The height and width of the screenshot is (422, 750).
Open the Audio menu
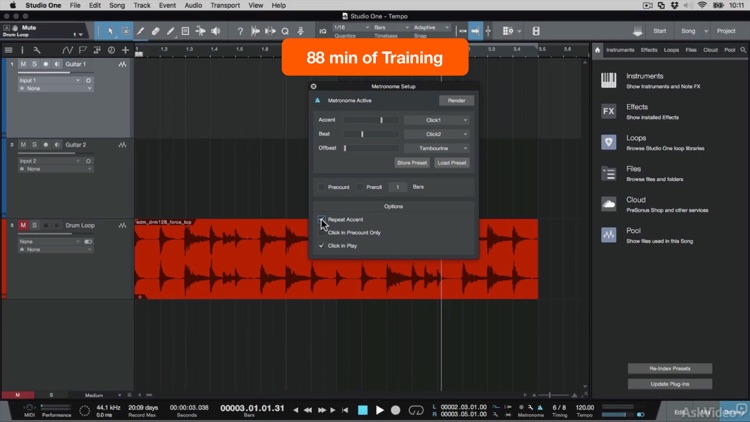point(193,5)
